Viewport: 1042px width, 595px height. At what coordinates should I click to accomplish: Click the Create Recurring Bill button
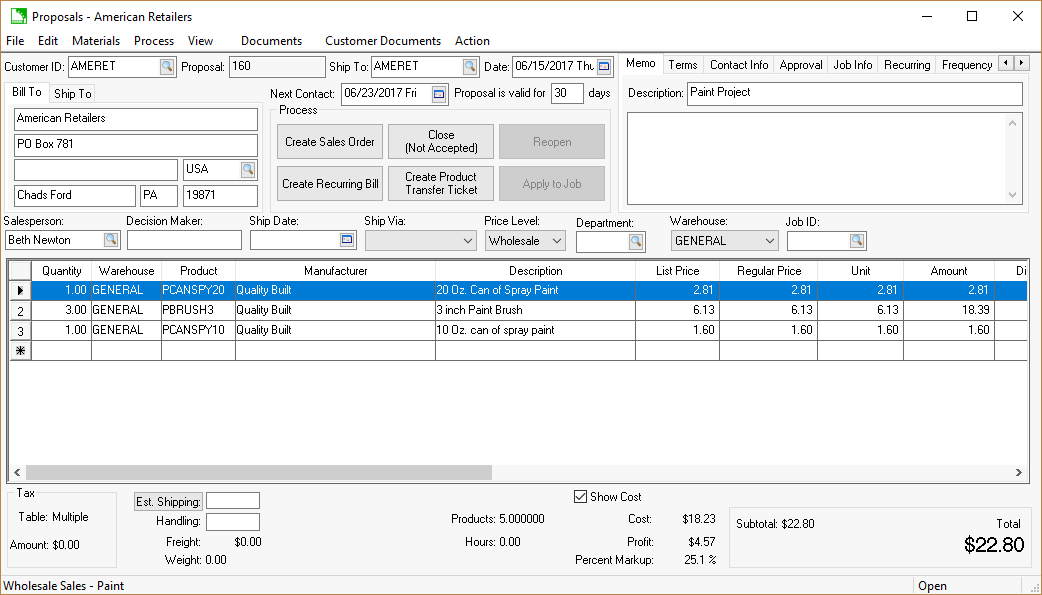[x=329, y=183]
